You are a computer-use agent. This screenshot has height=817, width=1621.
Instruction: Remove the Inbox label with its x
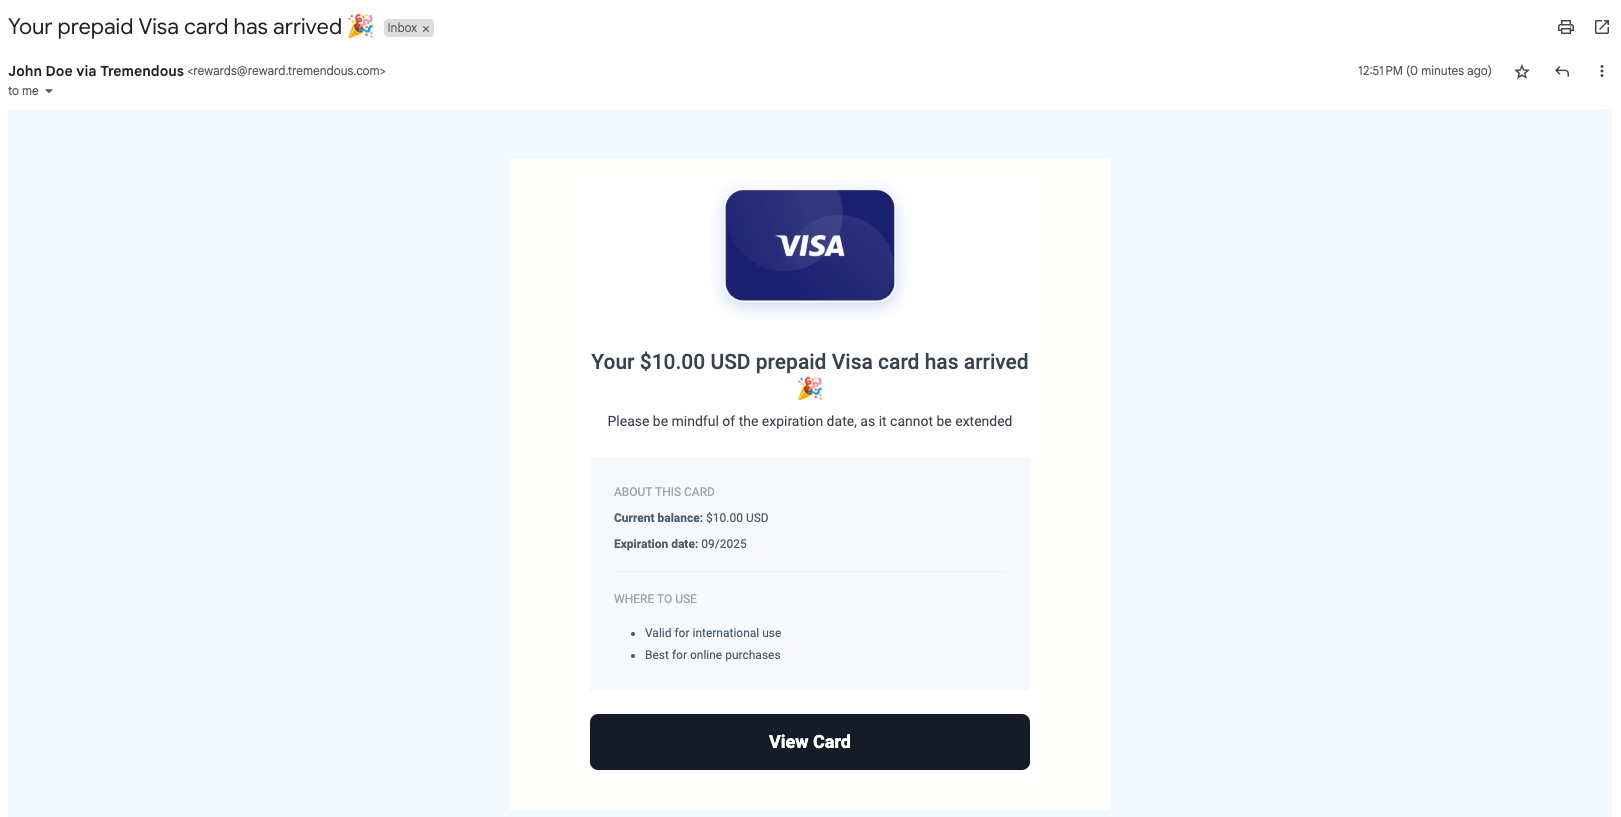(426, 29)
